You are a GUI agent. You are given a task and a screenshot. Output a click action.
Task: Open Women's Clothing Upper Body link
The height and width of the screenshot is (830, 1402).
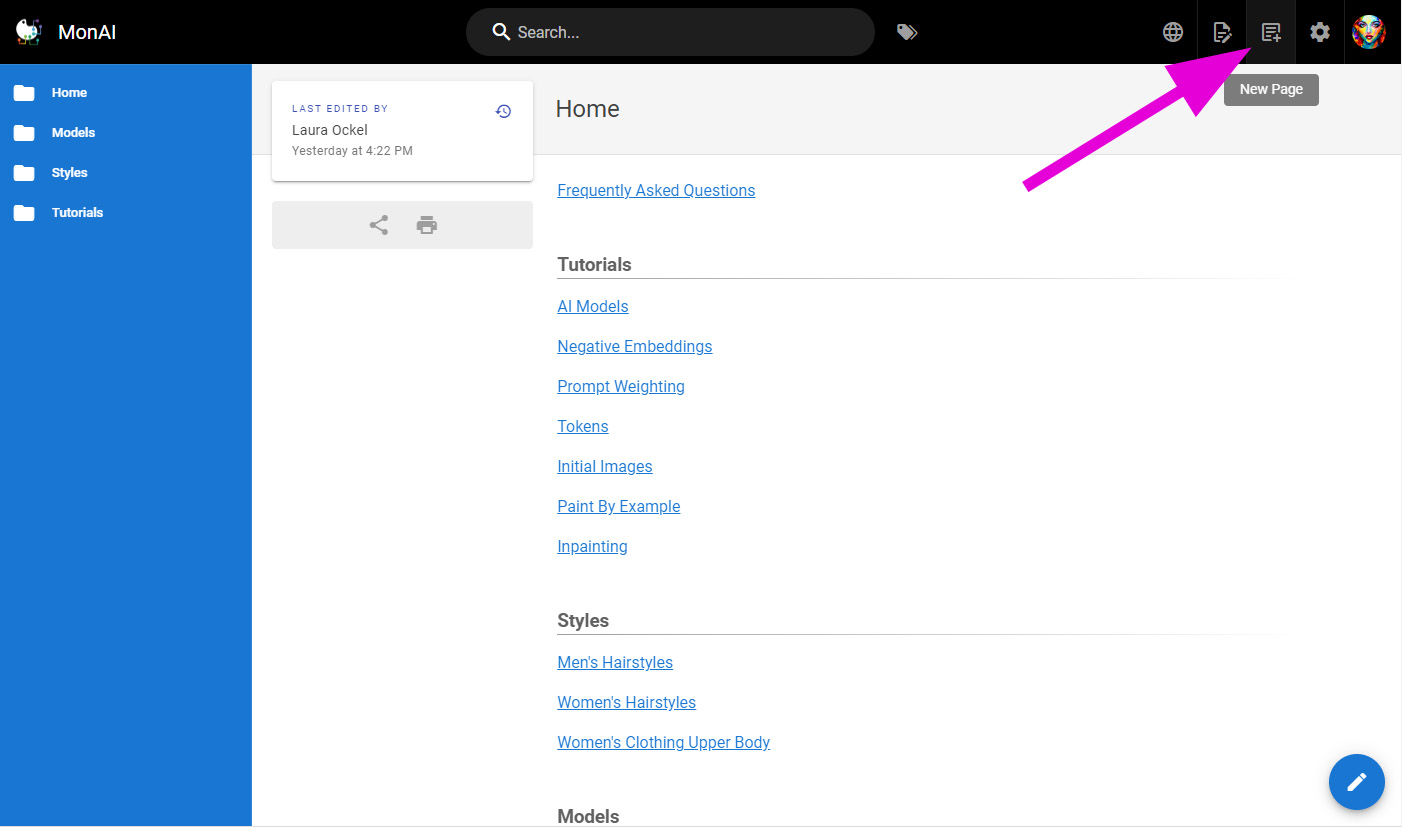pos(663,742)
